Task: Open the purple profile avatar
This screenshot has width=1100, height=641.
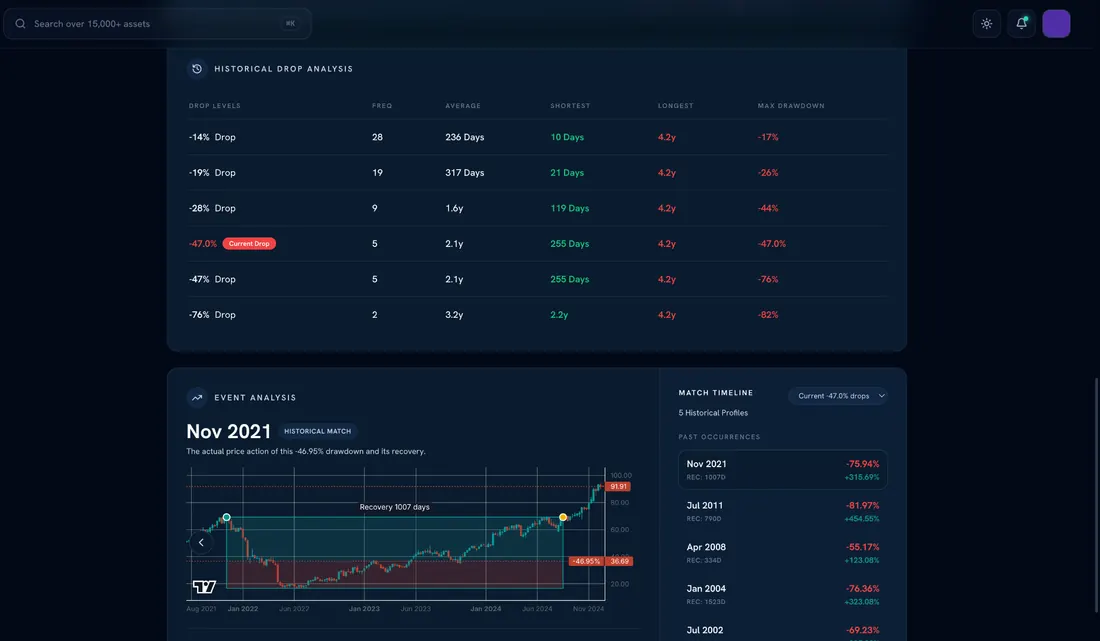Action: pyautogui.click(x=1056, y=24)
